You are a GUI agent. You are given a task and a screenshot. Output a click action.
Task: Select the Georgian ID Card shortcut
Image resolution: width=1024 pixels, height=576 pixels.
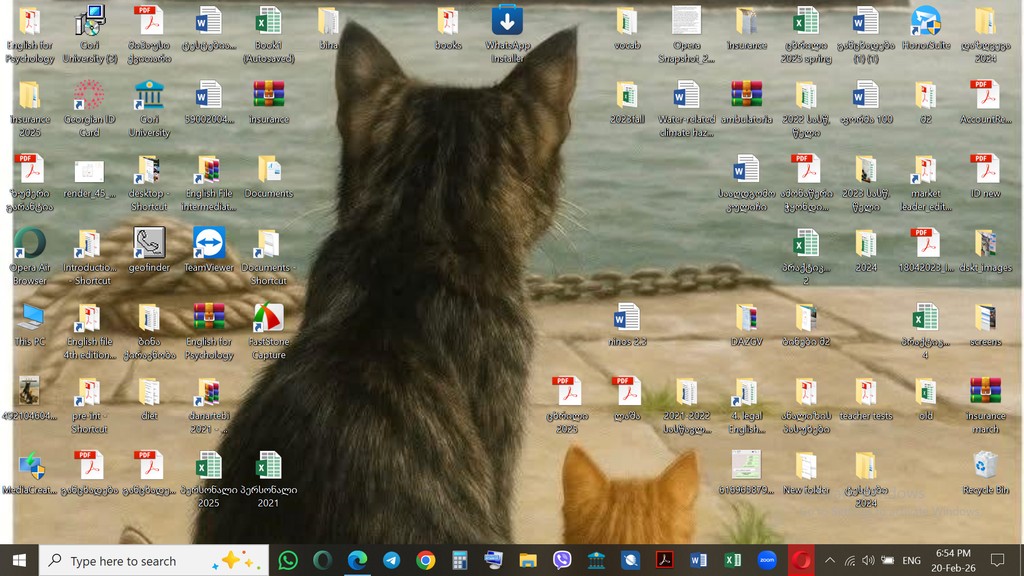click(89, 108)
